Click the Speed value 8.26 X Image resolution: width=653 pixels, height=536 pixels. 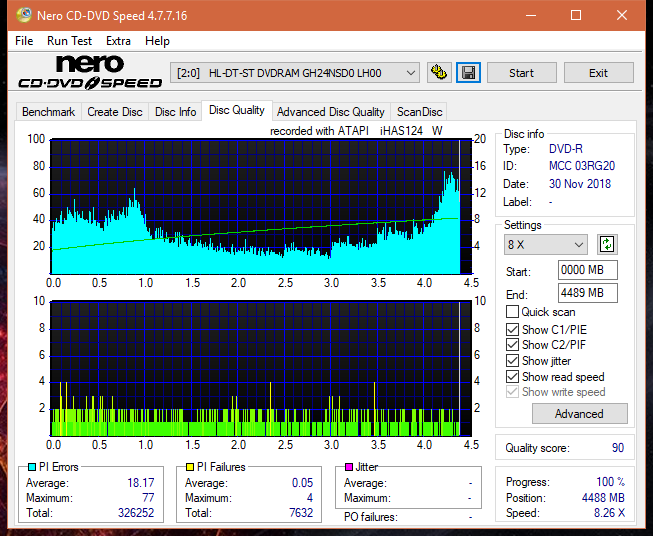(x=609, y=513)
